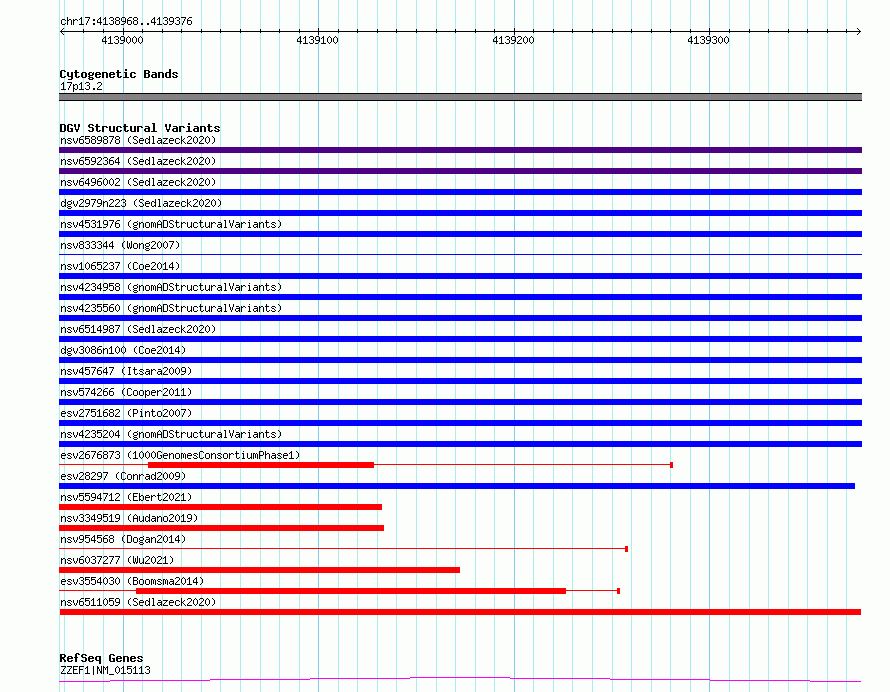Click the red bar of nsv5594712
This screenshot has height=692, width=890.
[220, 507]
